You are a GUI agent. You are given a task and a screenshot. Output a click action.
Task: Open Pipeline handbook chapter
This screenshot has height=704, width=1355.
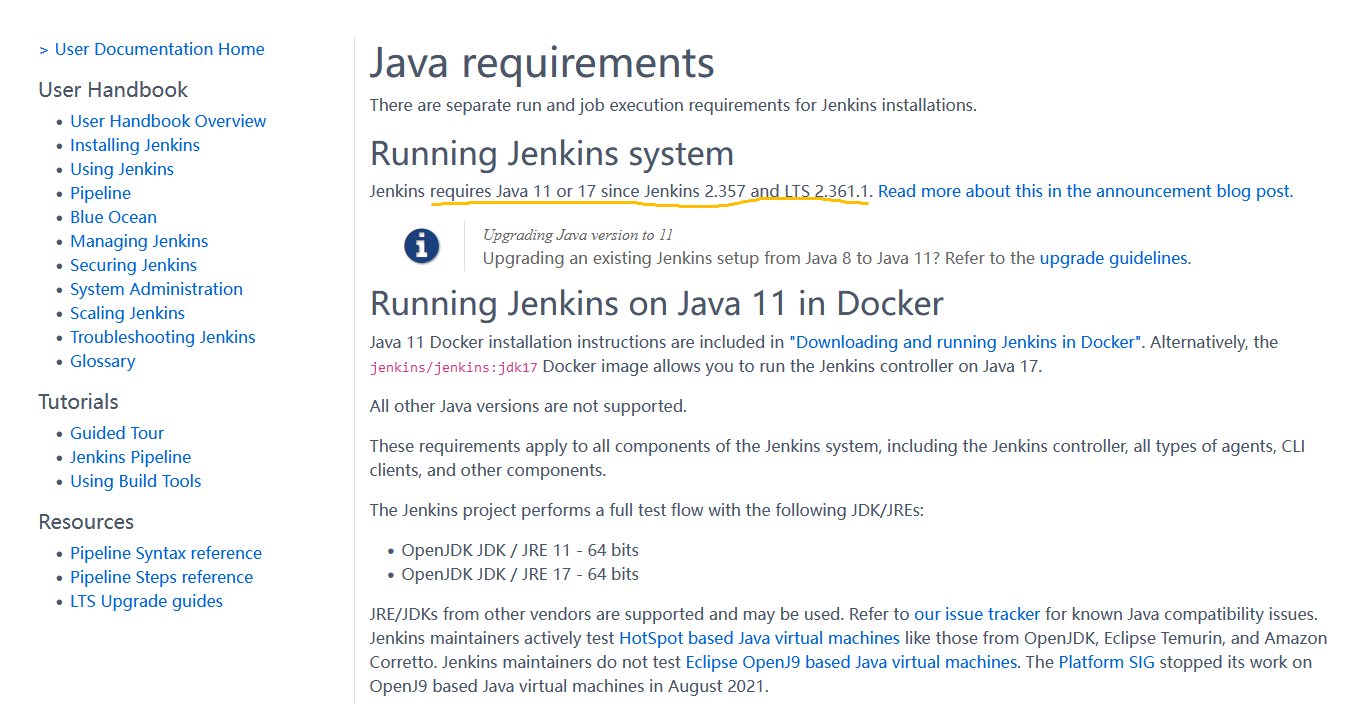[x=100, y=193]
